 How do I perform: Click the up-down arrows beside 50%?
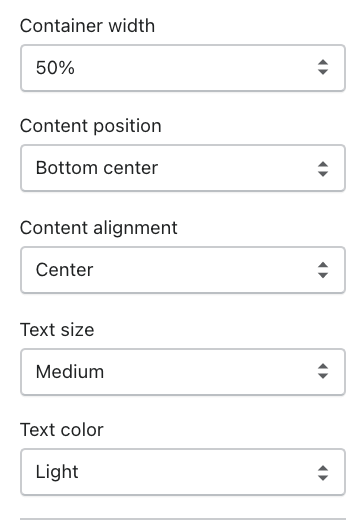click(x=323, y=67)
